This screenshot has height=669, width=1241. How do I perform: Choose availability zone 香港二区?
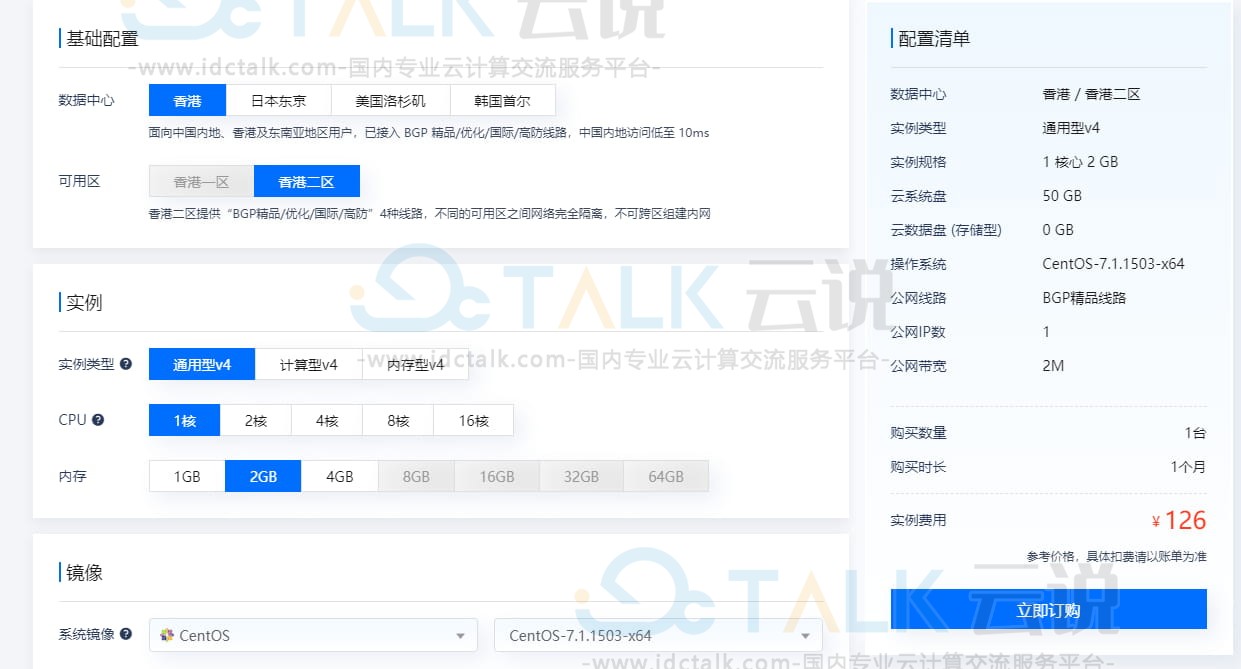tap(306, 181)
